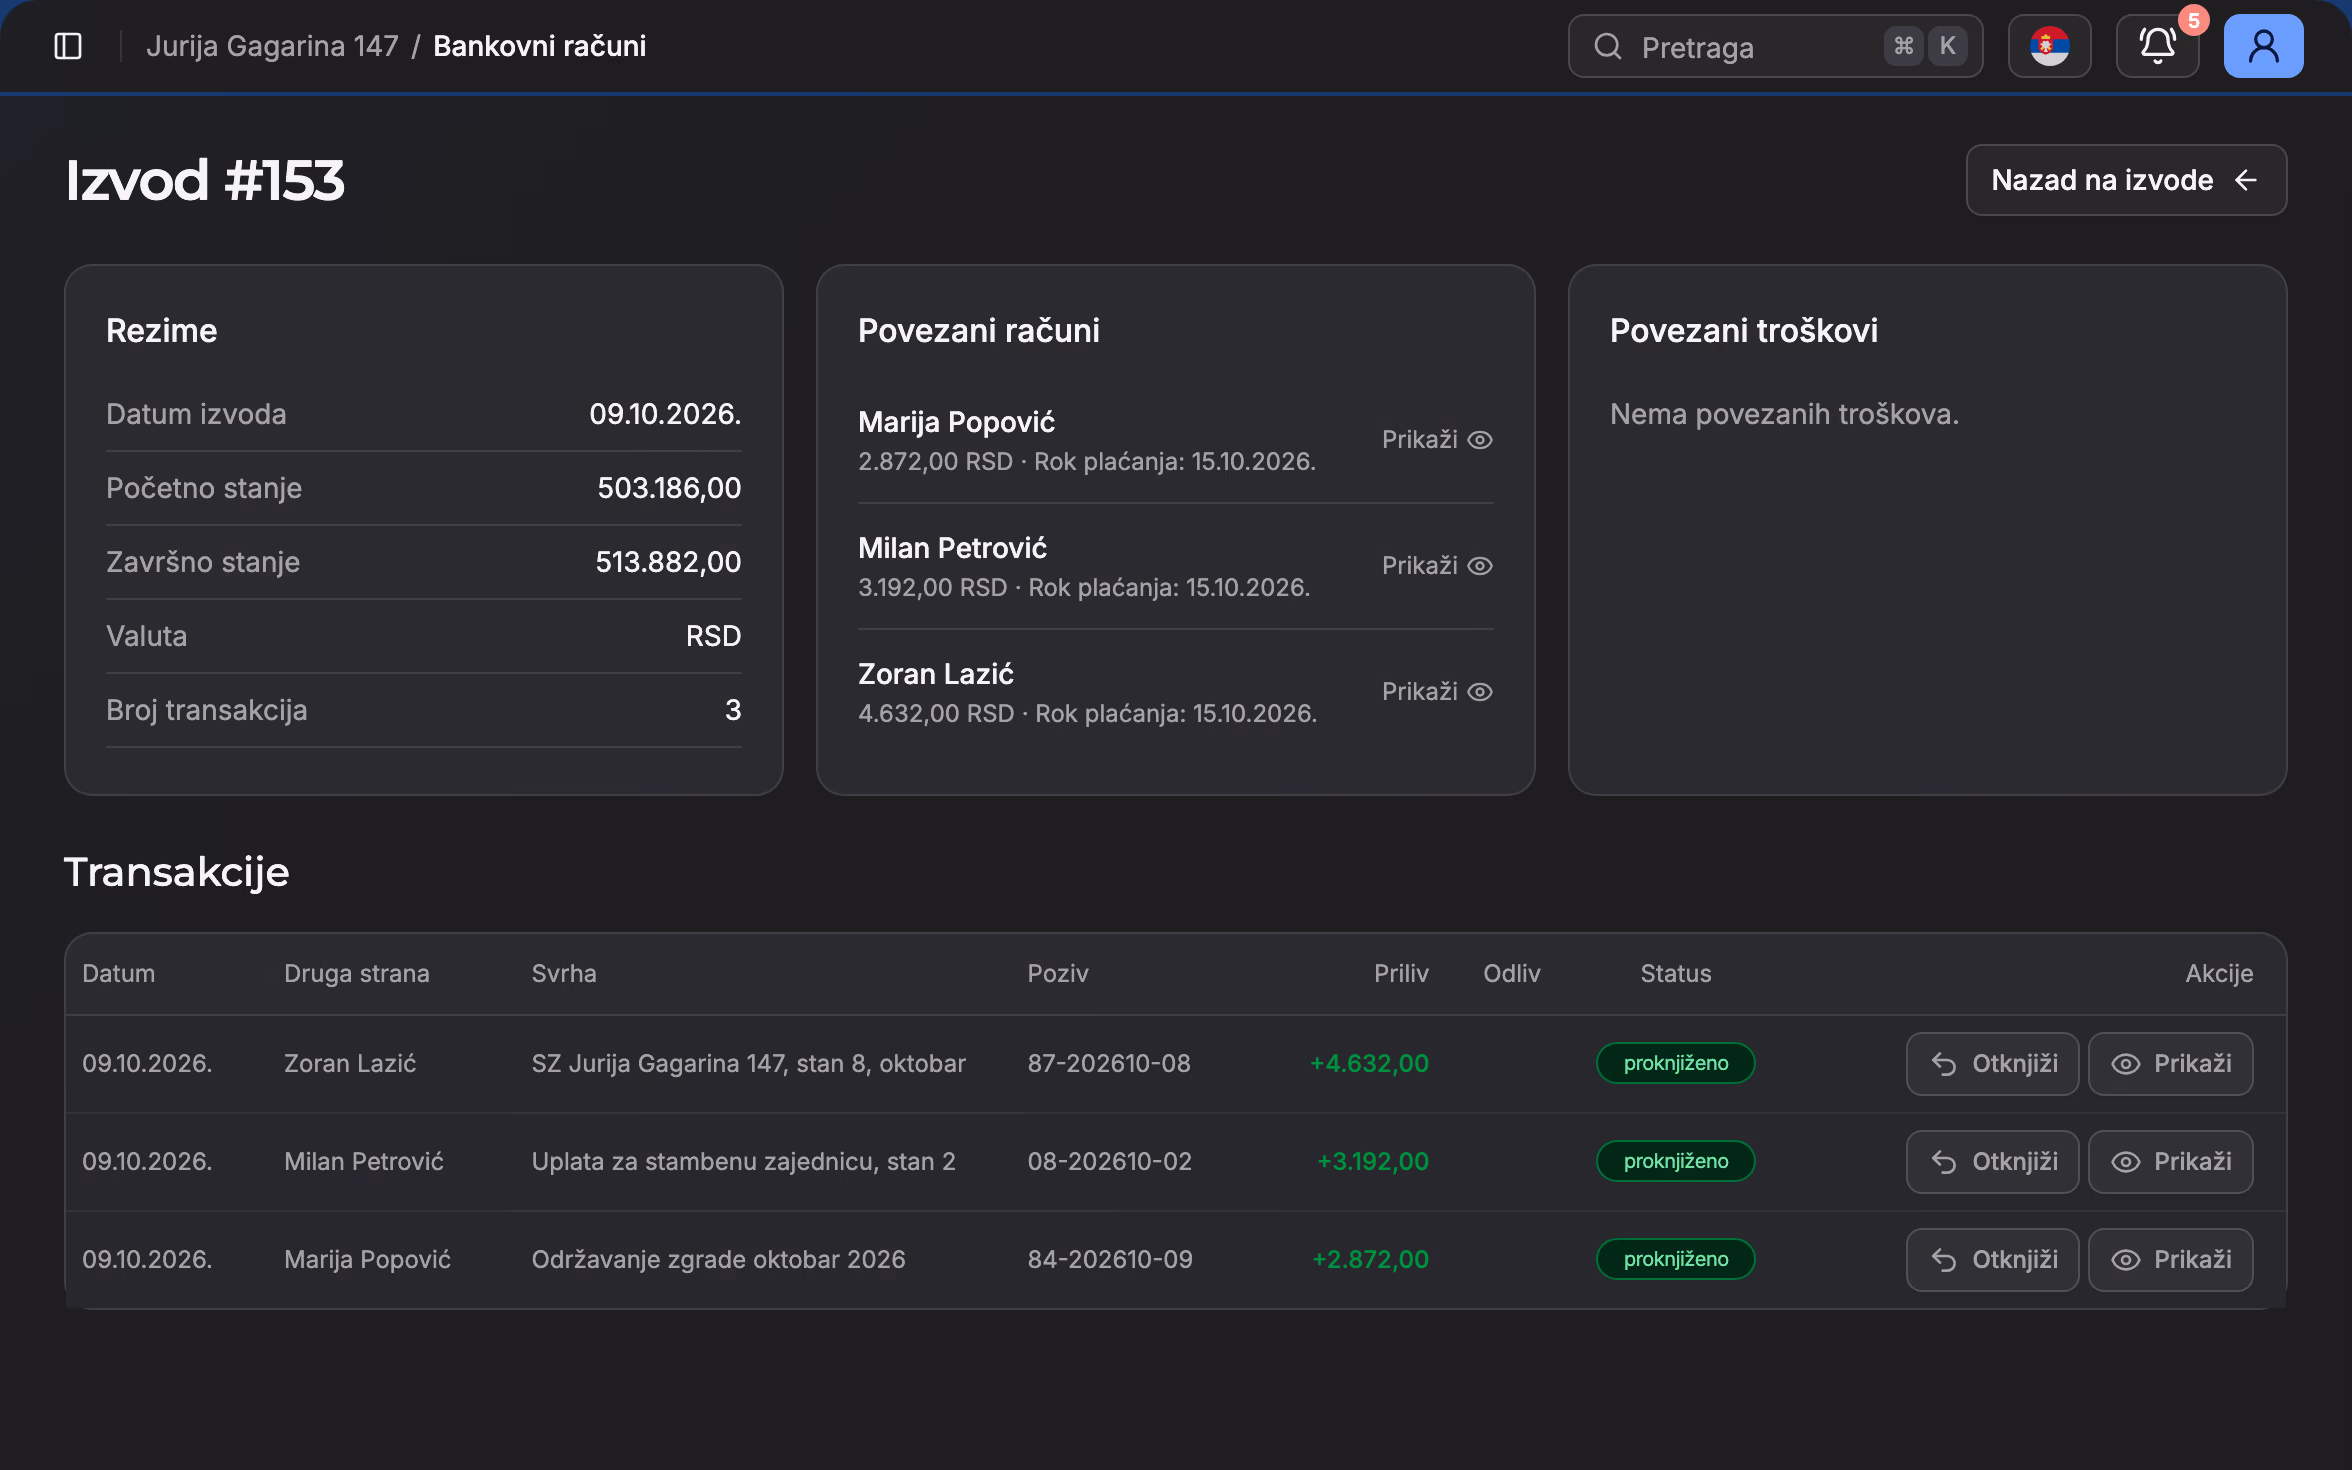The width and height of the screenshot is (2352, 1470).
Task: Select the reference 87-202610-08
Action: [1108, 1064]
